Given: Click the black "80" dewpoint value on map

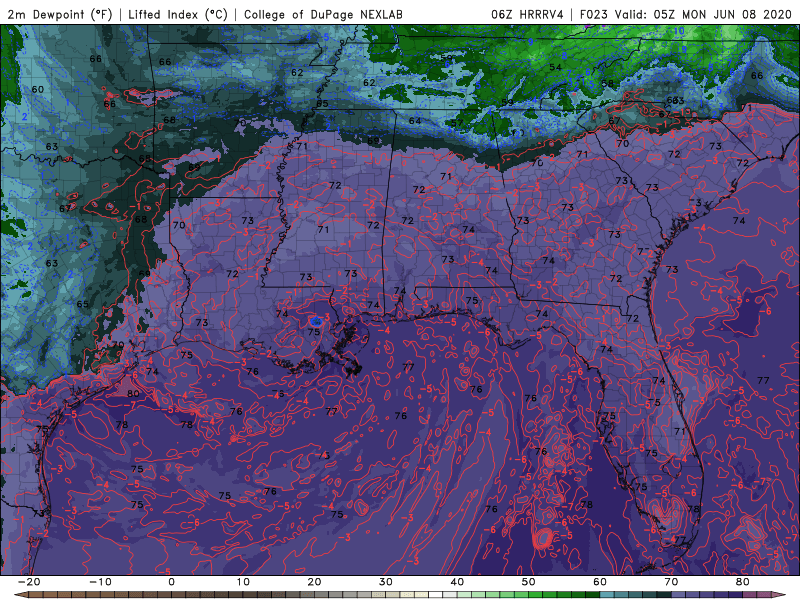Looking at the screenshot, I should (x=133, y=393).
